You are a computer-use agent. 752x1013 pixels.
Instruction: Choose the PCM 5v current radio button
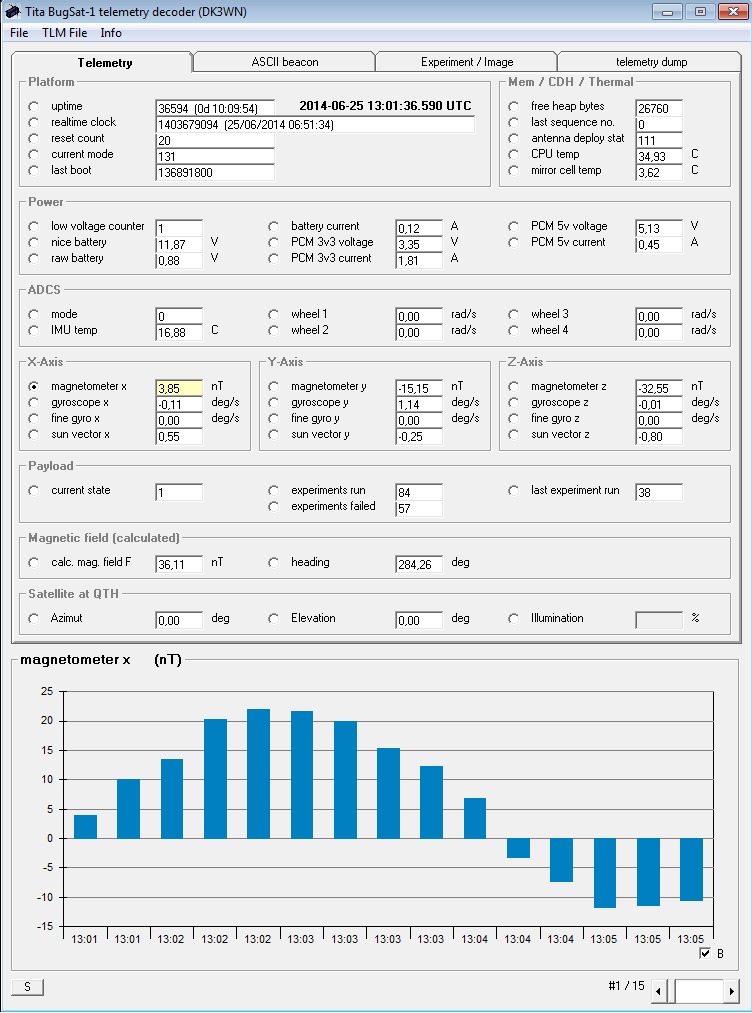(514, 243)
